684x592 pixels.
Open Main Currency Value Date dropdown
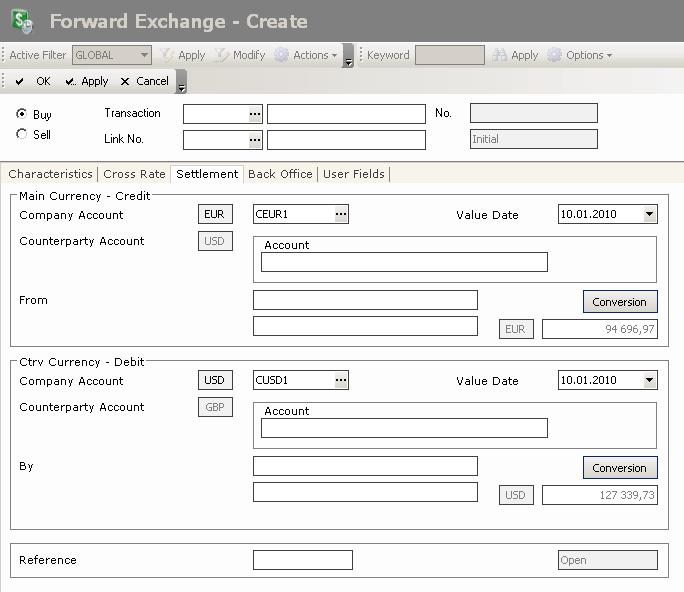click(650, 214)
